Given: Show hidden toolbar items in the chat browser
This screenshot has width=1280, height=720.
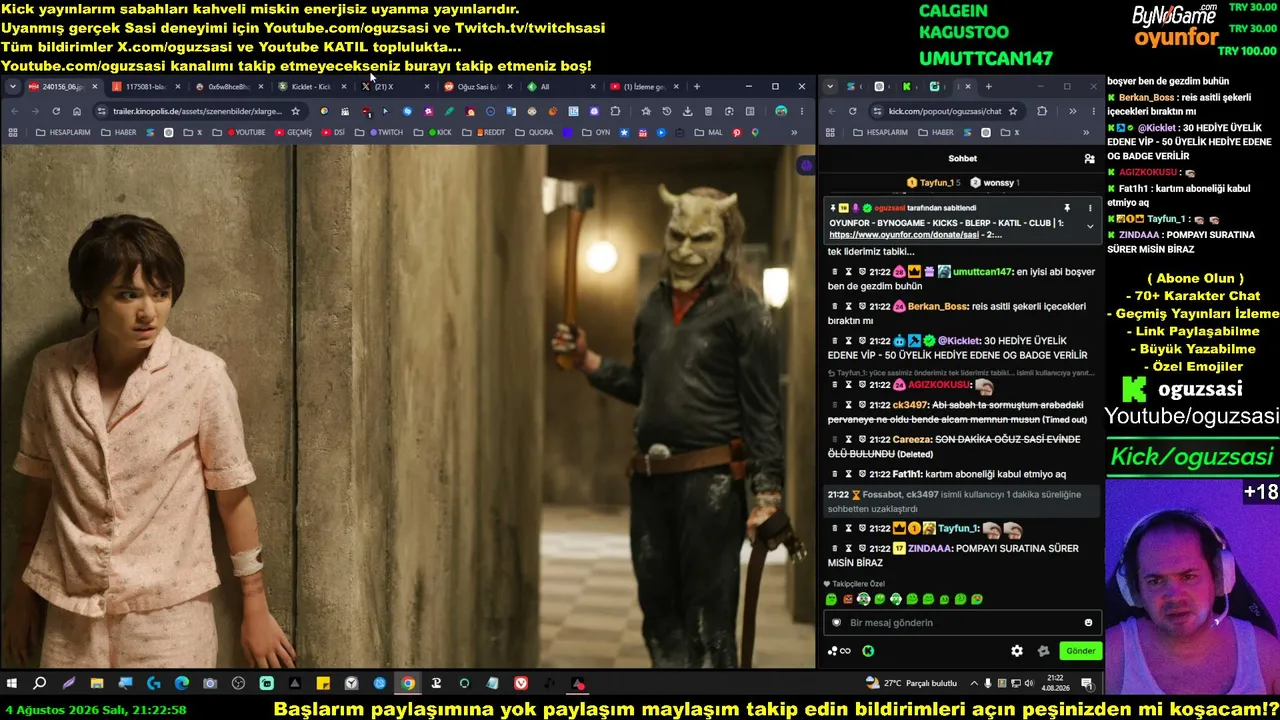Looking at the screenshot, I should 1072,111.
